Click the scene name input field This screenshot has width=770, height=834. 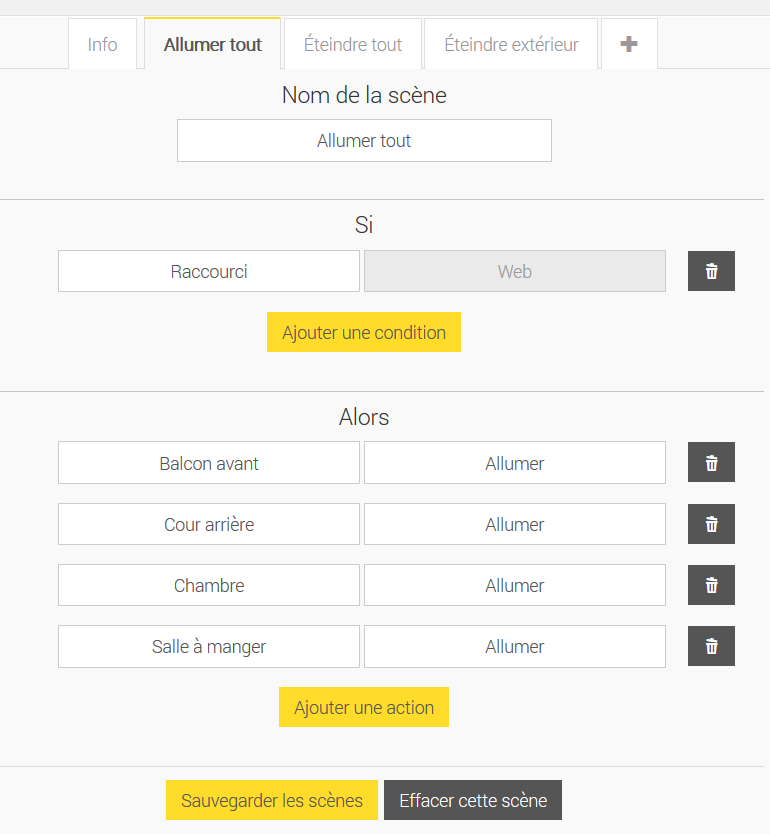tap(364, 141)
